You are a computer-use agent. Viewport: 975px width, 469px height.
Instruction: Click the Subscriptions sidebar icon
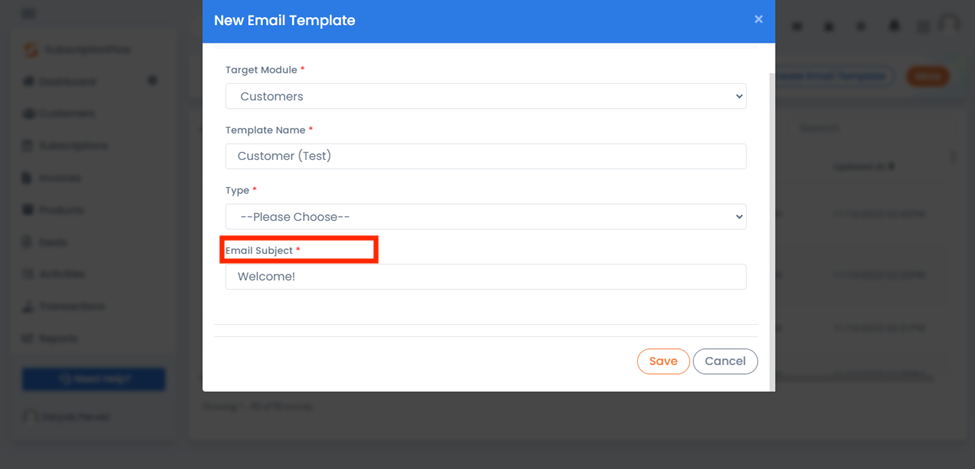click(27, 146)
